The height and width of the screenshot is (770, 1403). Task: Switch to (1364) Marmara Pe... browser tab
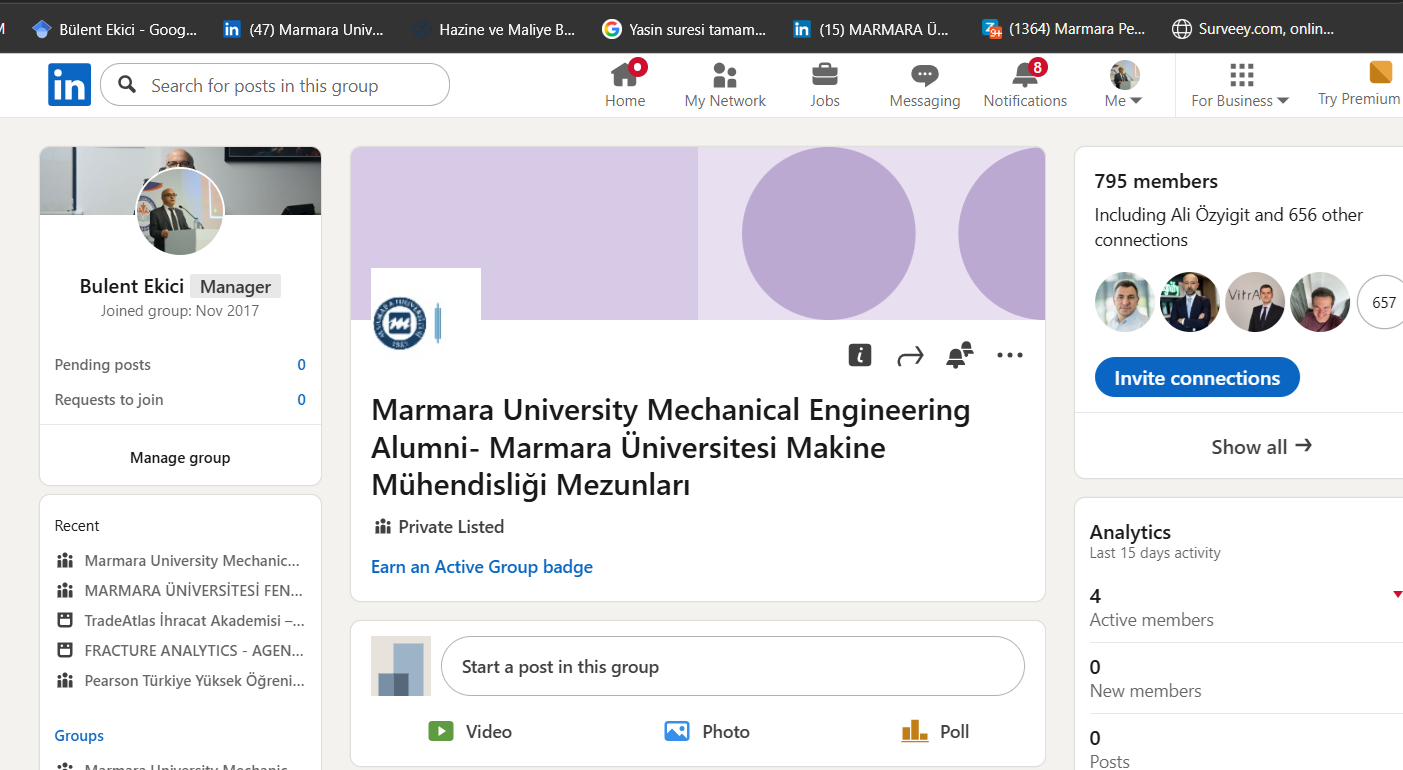pyautogui.click(x=1064, y=29)
